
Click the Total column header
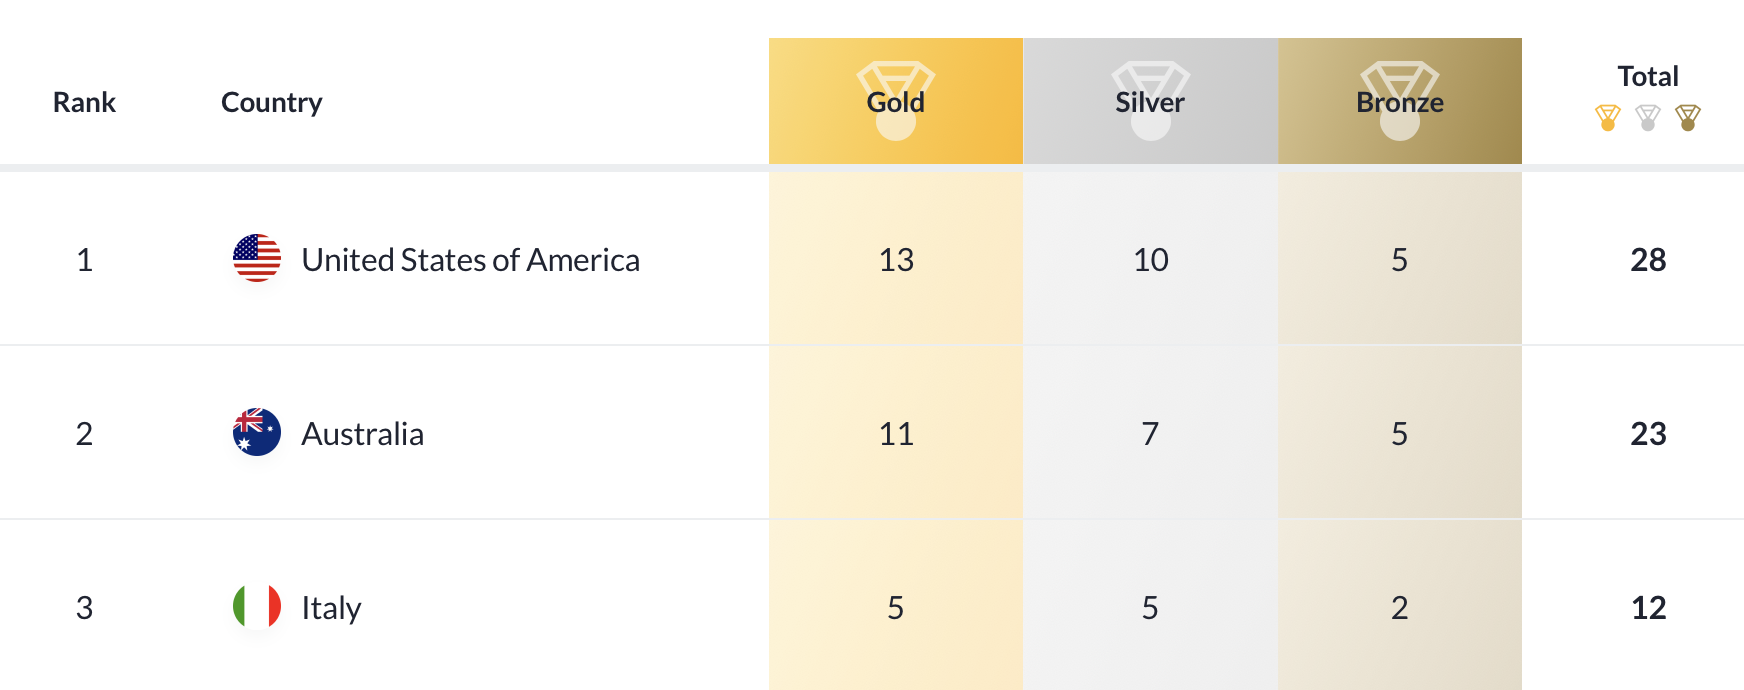[1648, 76]
